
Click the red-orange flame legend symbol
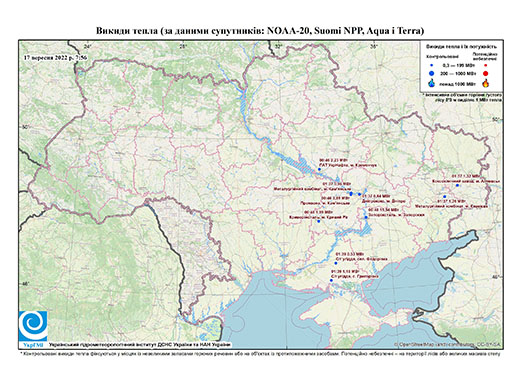(486, 83)
